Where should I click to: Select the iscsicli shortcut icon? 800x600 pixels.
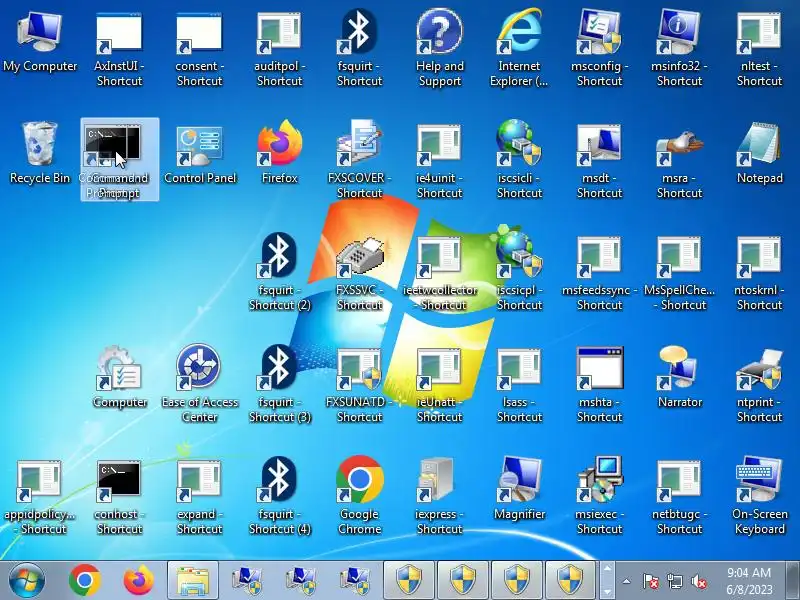point(519,160)
